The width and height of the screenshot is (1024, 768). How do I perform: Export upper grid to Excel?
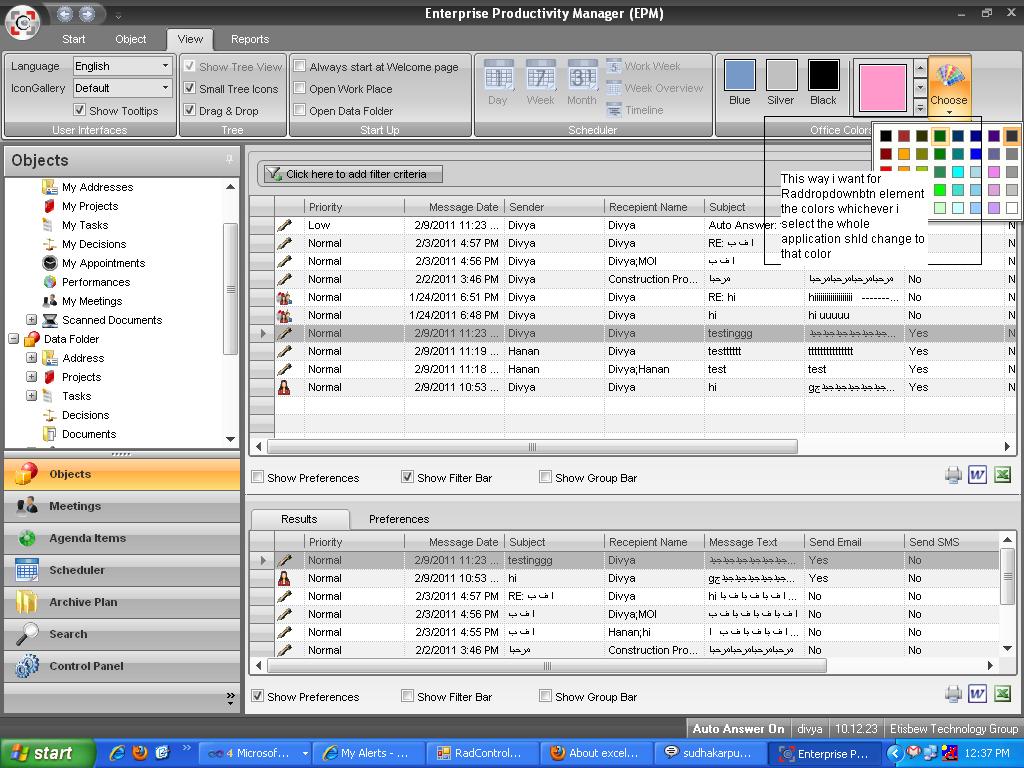pos(1002,475)
